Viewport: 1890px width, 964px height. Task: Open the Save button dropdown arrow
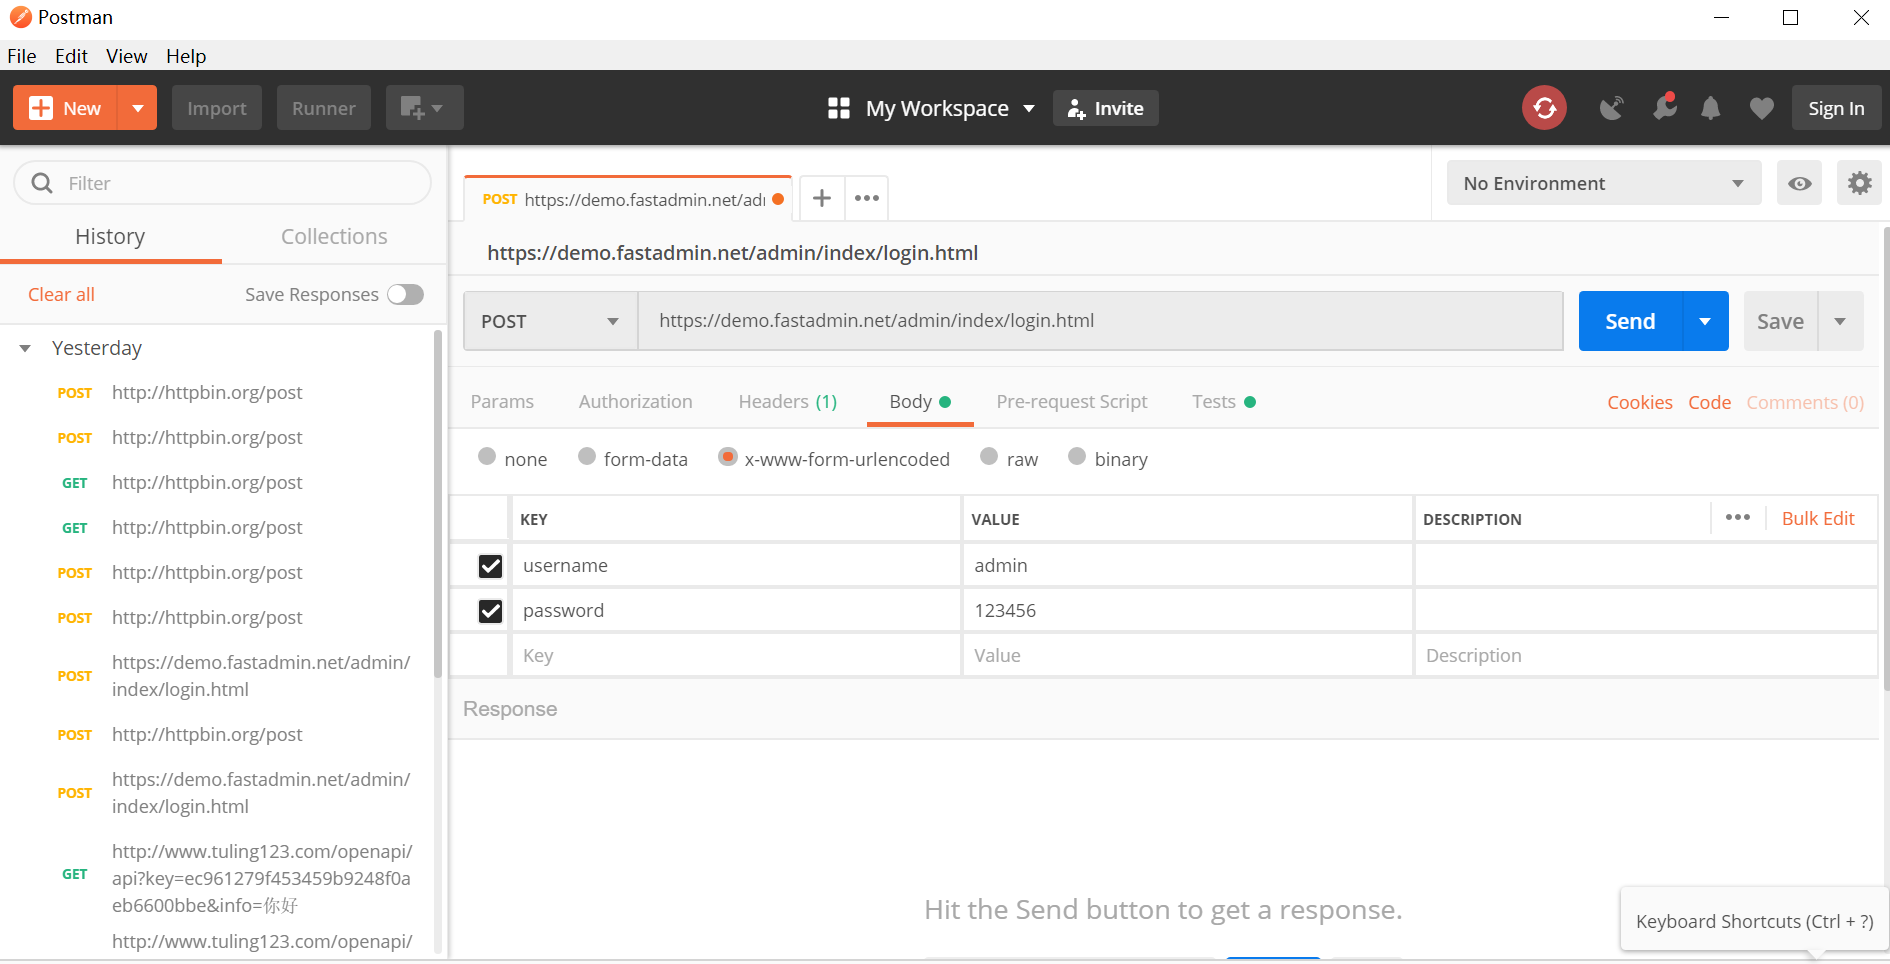[x=1840, y=321]
